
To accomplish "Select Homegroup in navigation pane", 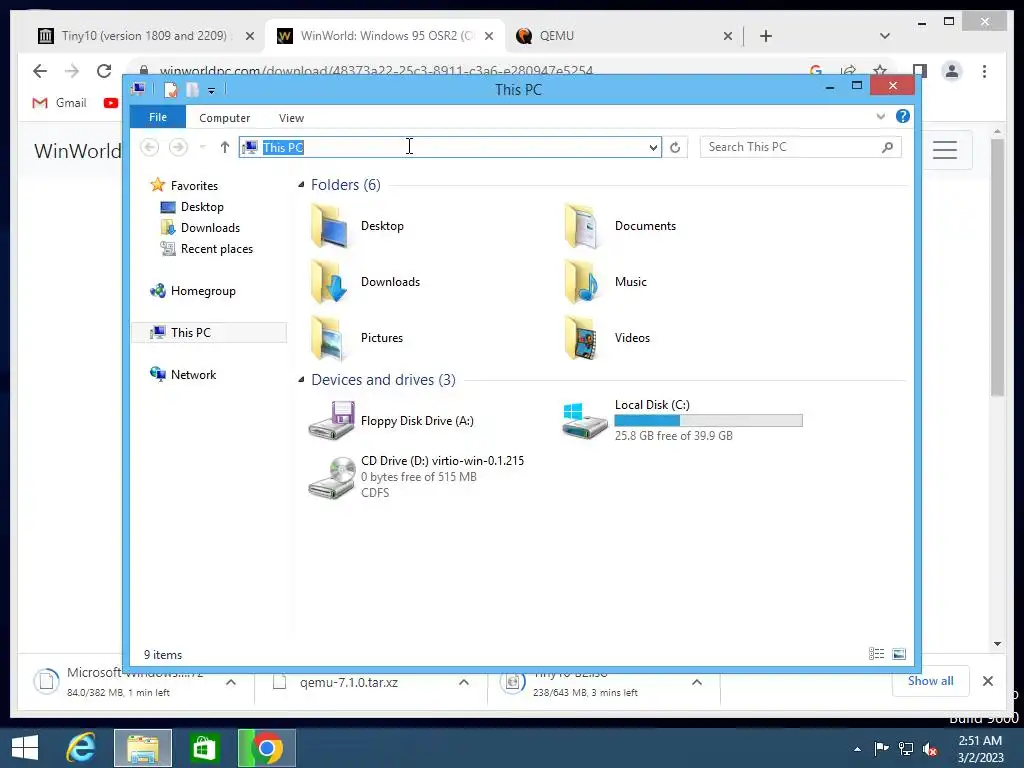I will point(193,291).
